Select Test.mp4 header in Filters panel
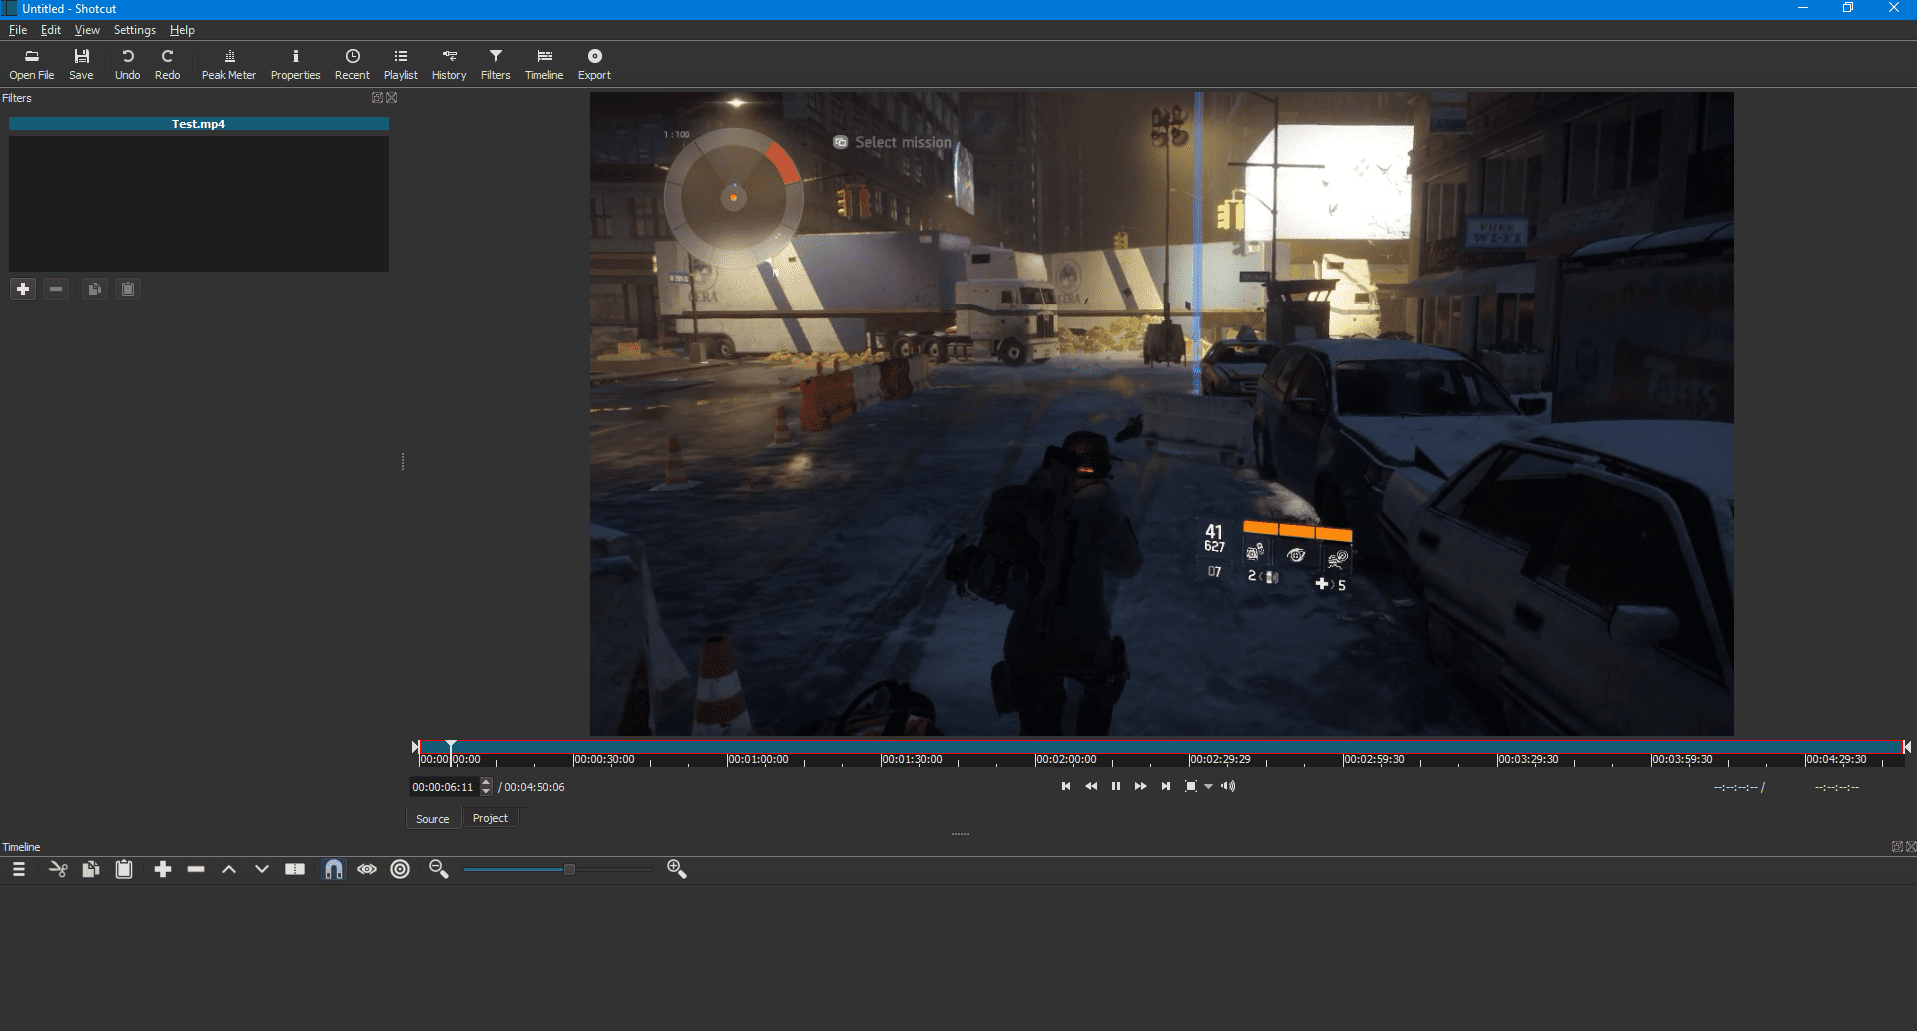The image size is (1917, 1031). (x=198, y=124)
